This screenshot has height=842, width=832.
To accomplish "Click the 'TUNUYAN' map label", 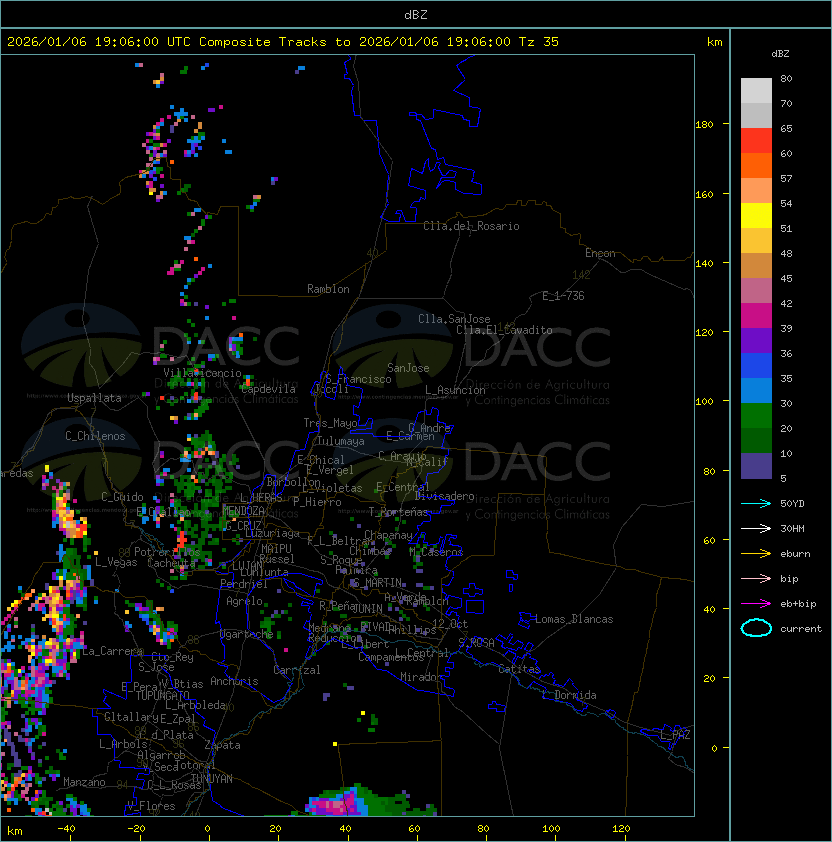I will [x=212, y=779].
